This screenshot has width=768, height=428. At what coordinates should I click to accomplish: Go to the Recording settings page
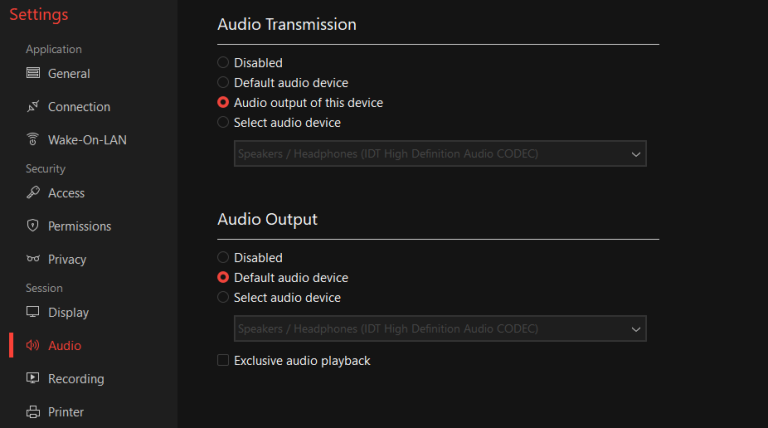point(75,379)
